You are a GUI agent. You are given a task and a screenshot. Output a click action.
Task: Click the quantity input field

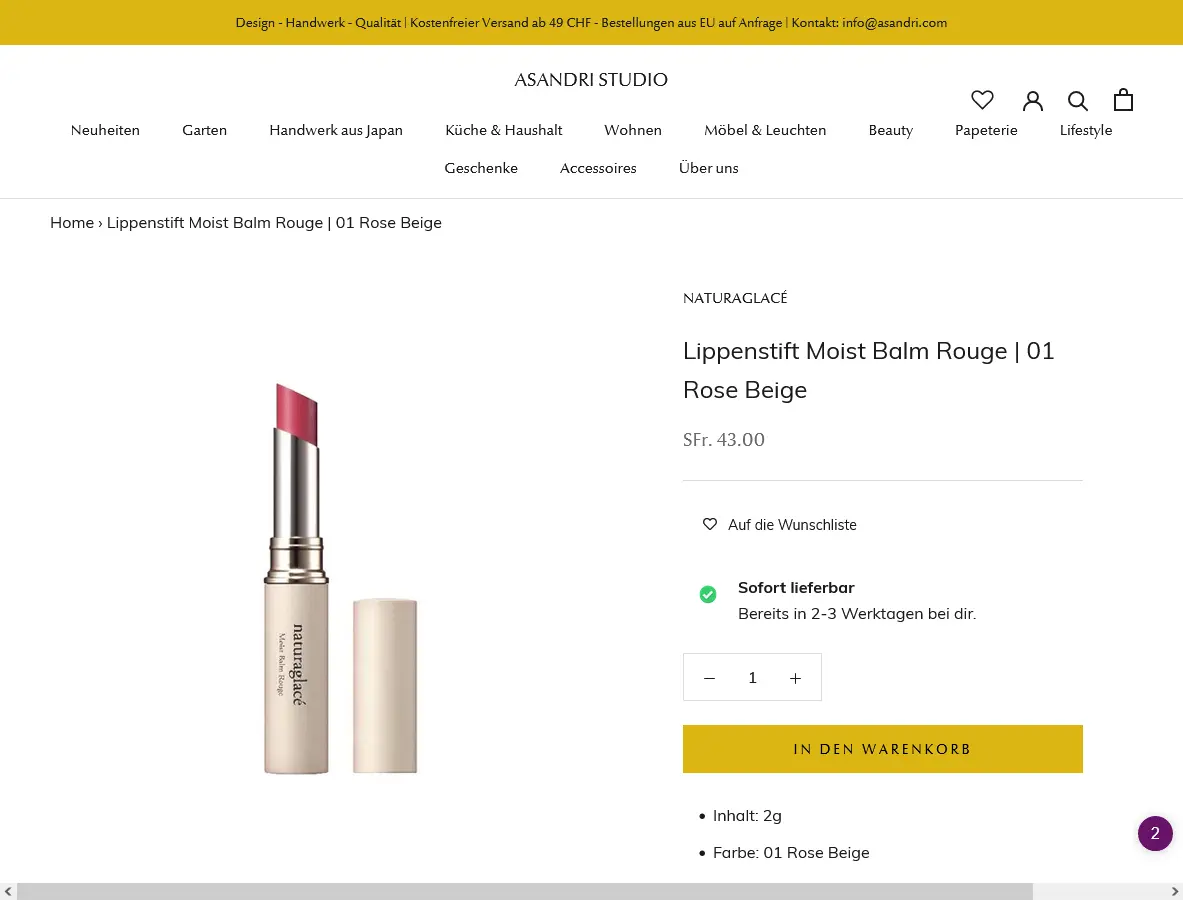click(x=752, y=677)
